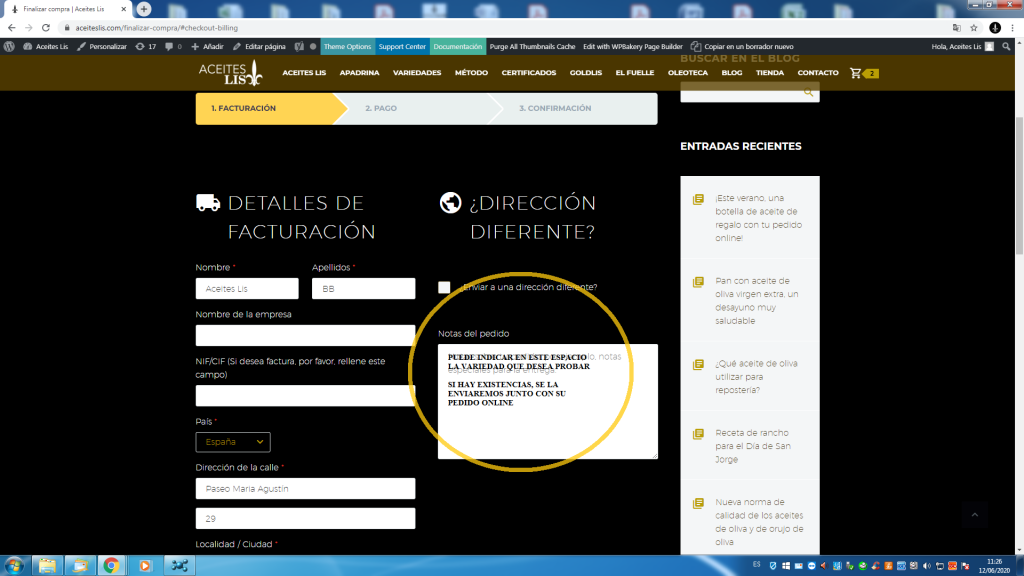Switch to the '2. Pago' checkout step

pyautogui.click(x=381, y=108)
